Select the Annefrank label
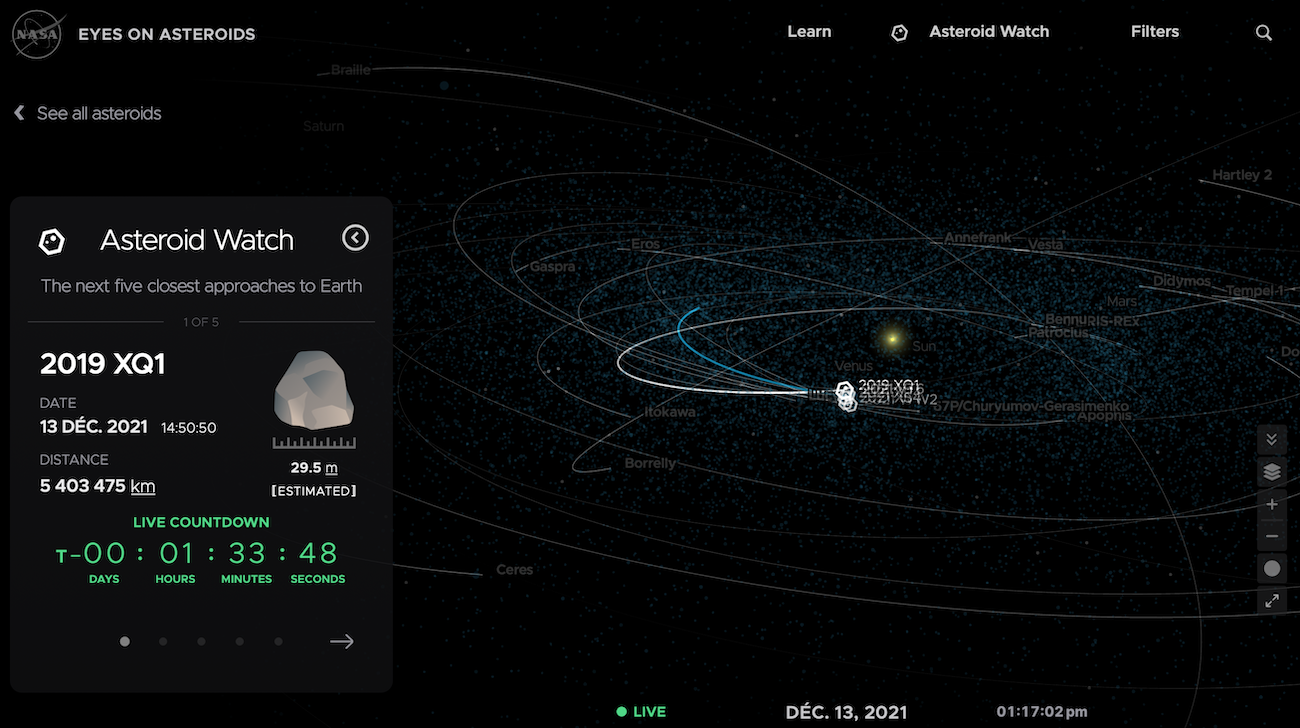Screen dimensions: 1300x728 tap(978, 238)
